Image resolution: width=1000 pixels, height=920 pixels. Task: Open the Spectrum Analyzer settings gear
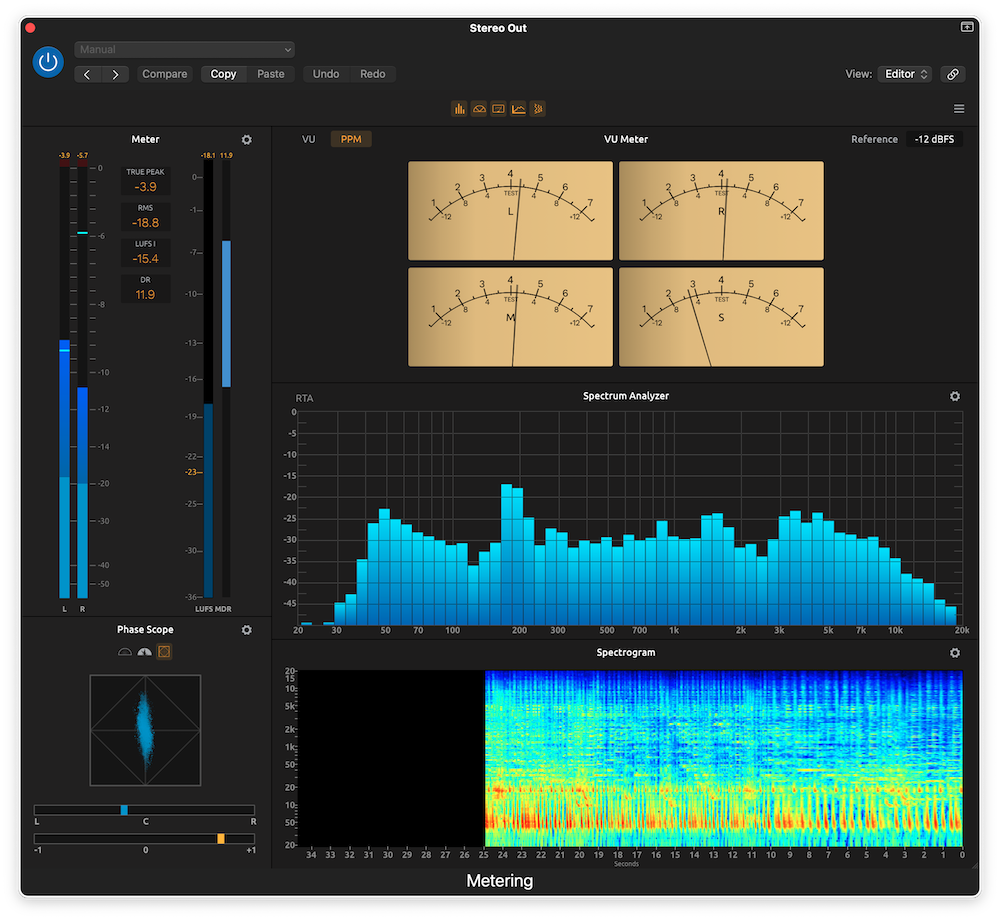955,396
